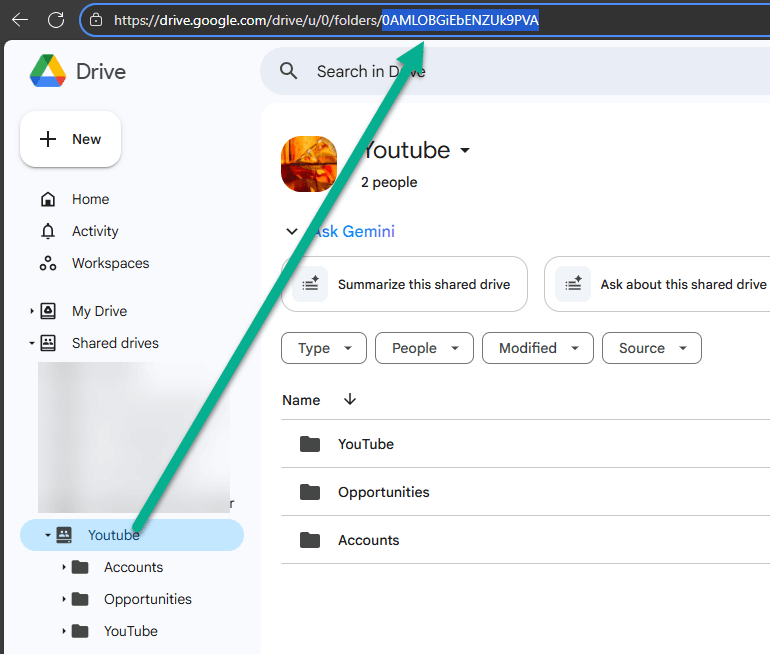Click the Ask Gemini link
This screenshot has height=654, width=770.
coord(354,231)
